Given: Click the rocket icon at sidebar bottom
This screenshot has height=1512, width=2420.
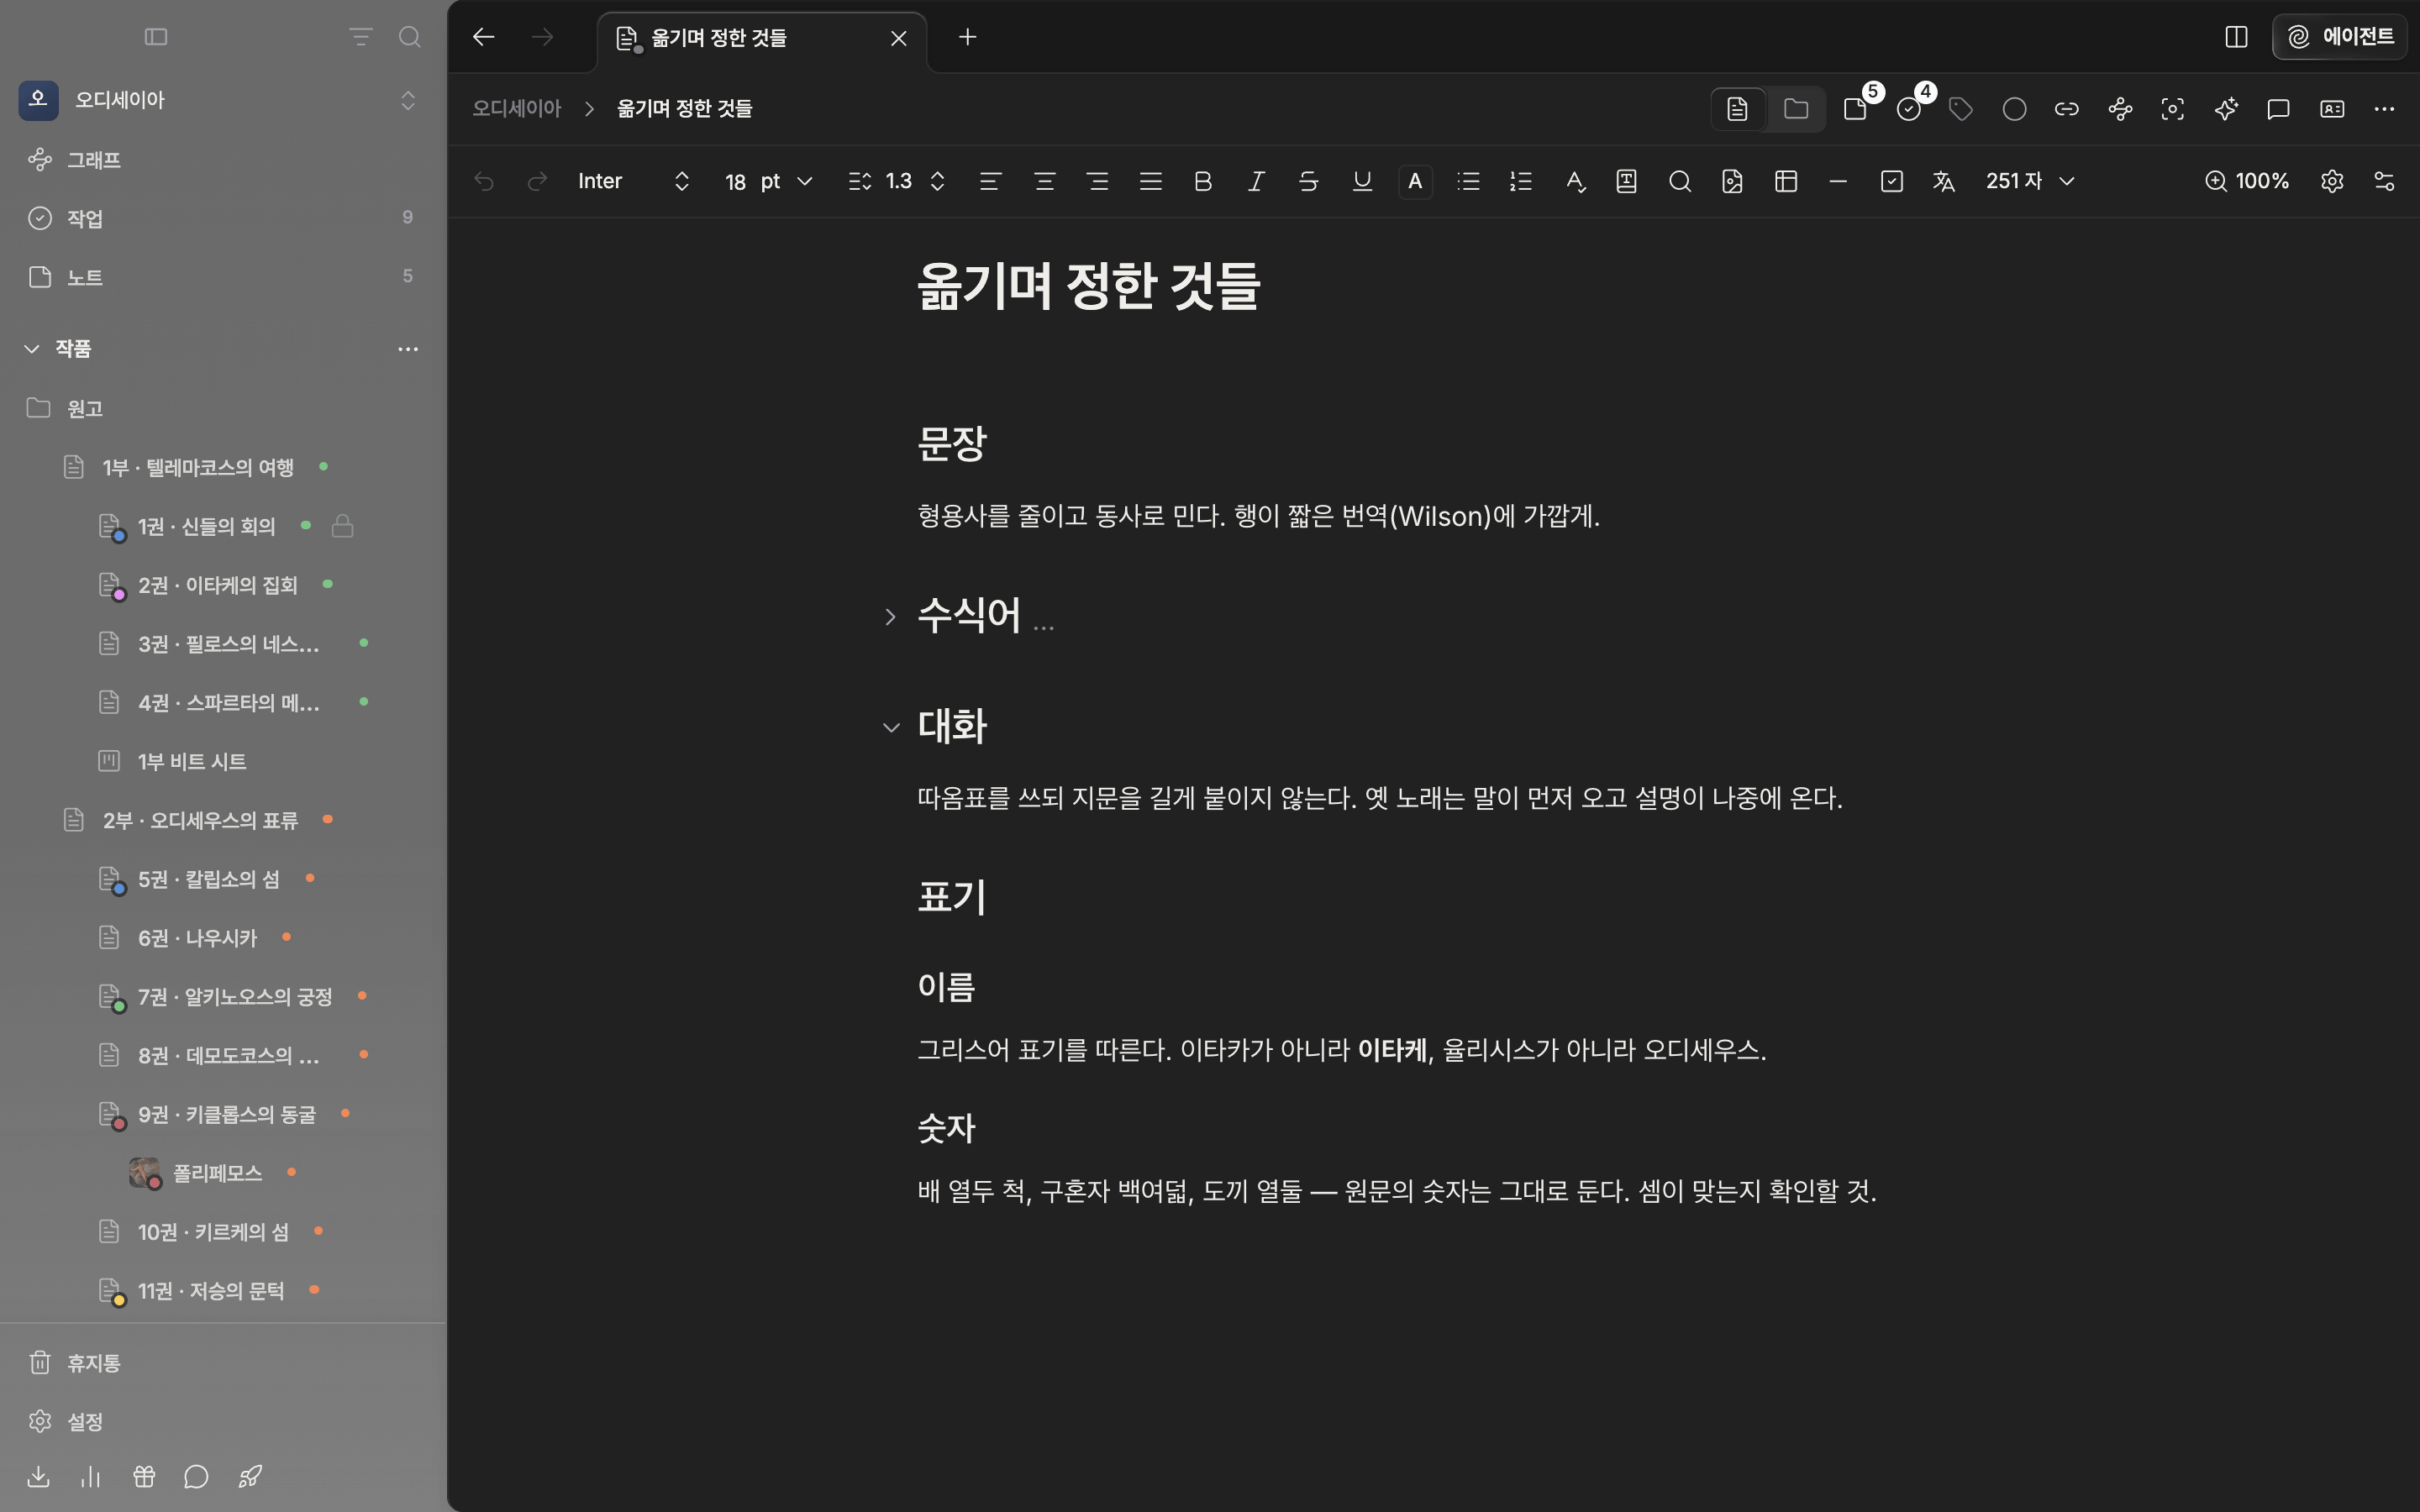Looking at the screenshot, I should [x=250, y=1476].
